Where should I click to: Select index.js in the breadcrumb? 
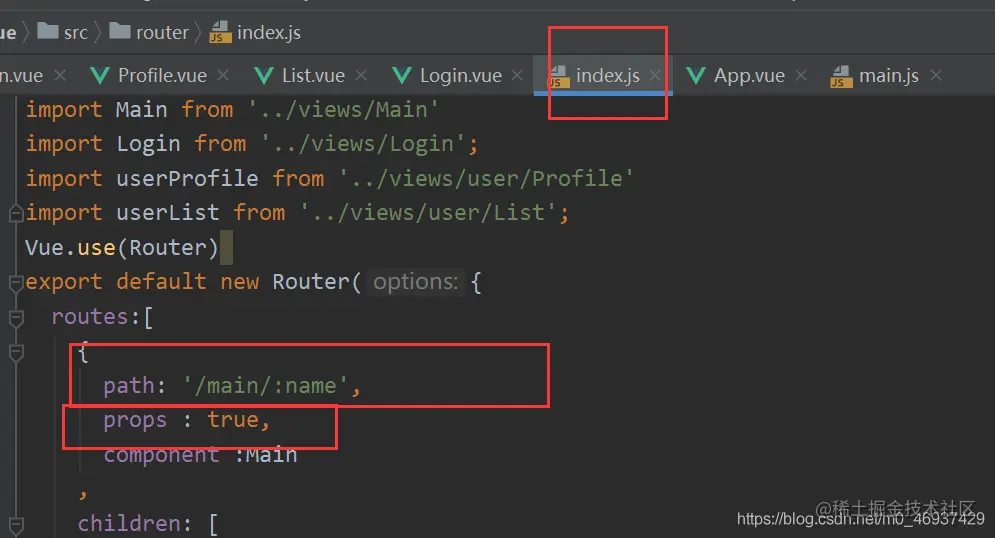tap(269, 32)
